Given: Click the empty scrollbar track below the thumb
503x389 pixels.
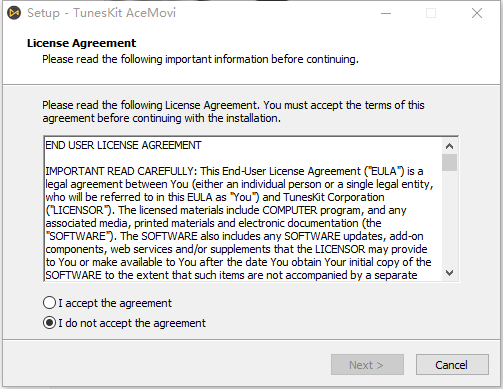Looking at the screenshot, I should coord(449,218).
